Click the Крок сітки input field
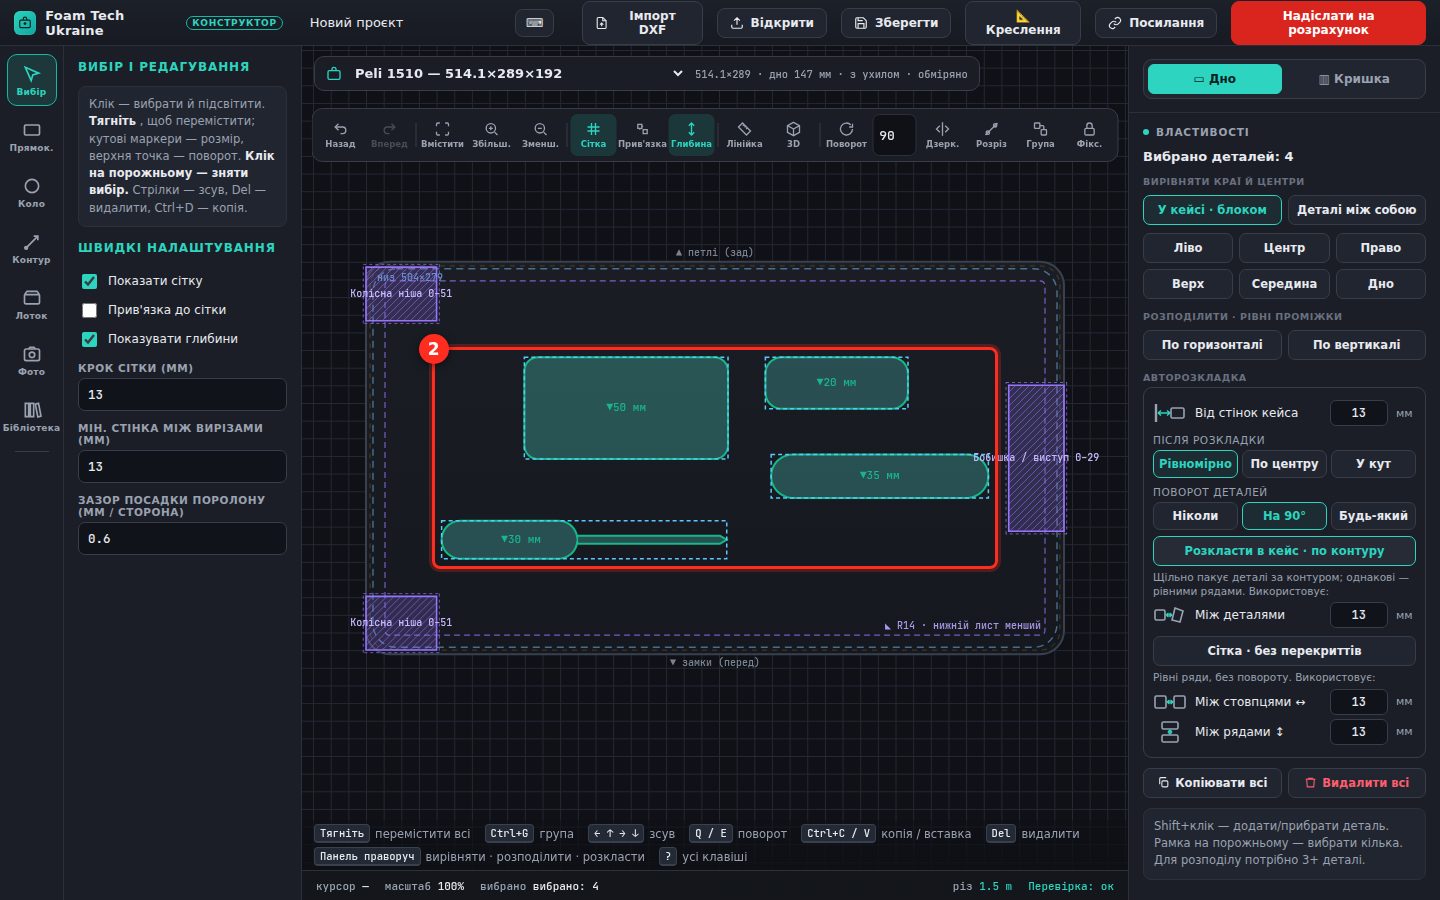Screen dimensions: 1440x900 tap(182, 395)
